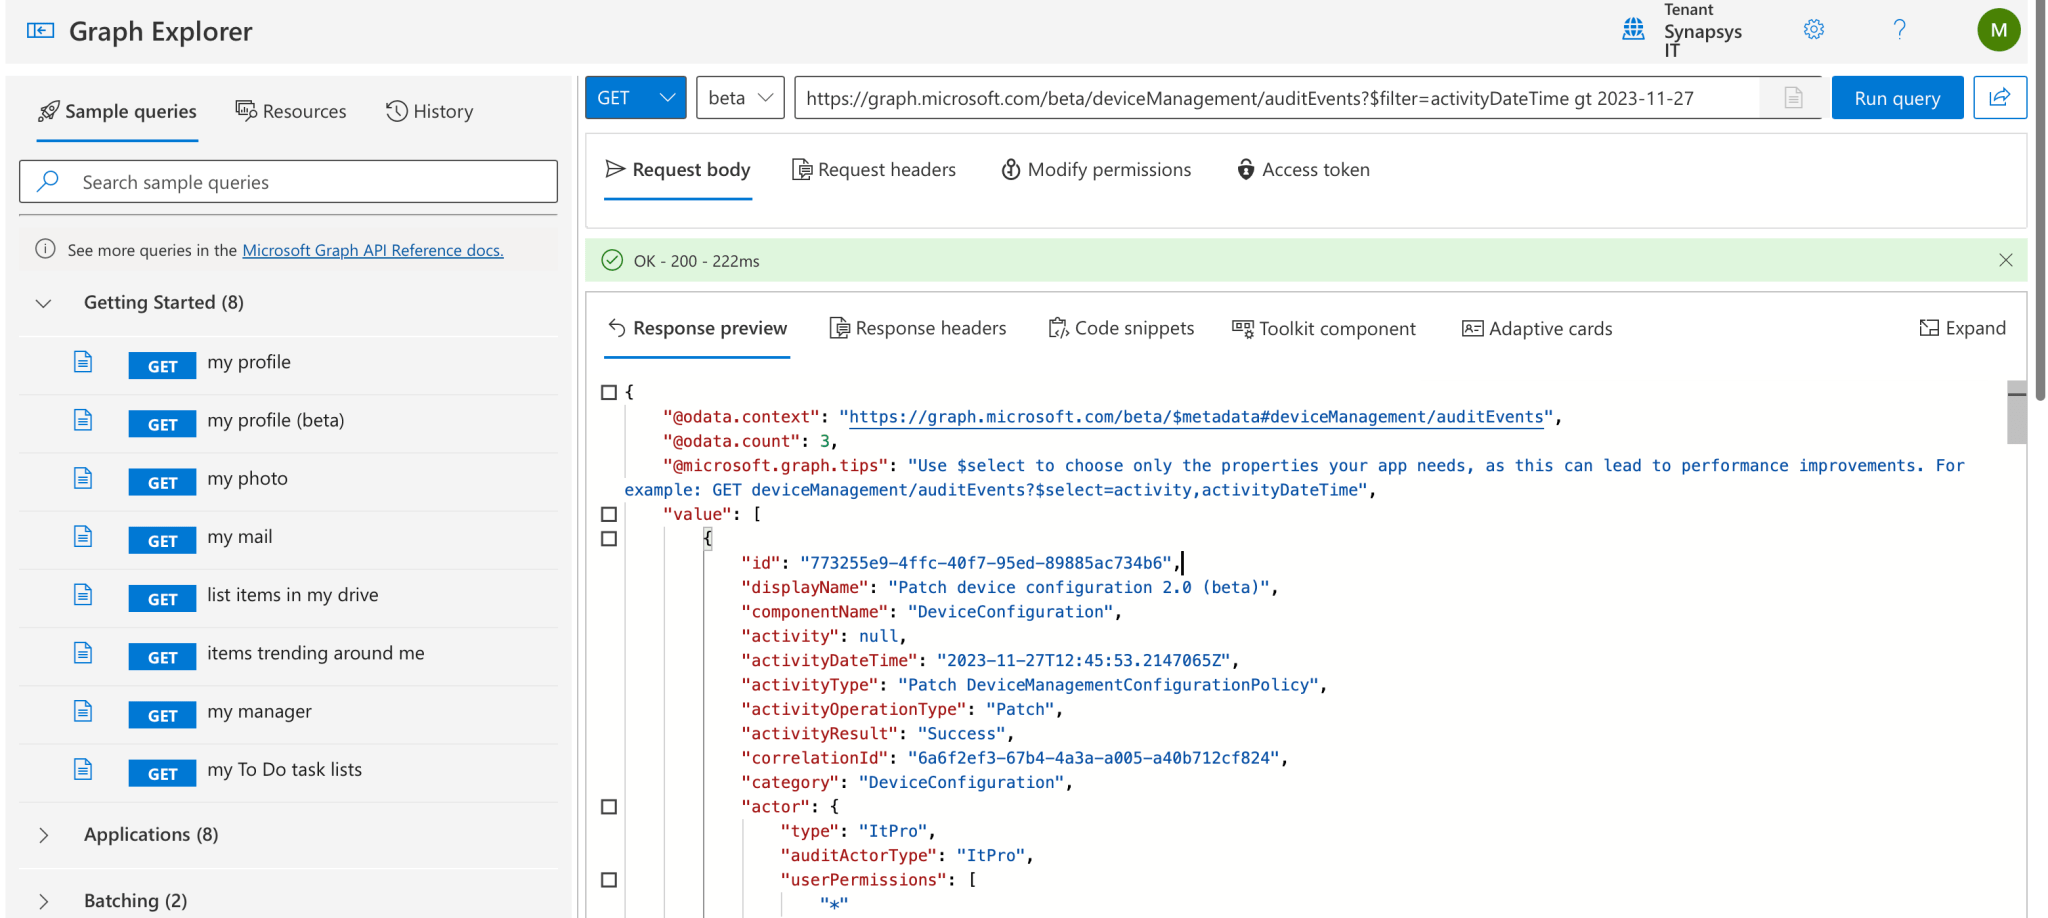2048x918 pixels.
Task: Check the checkbox next to the 'actor' object
Action: pyautogui.click(x=608, y=807)
